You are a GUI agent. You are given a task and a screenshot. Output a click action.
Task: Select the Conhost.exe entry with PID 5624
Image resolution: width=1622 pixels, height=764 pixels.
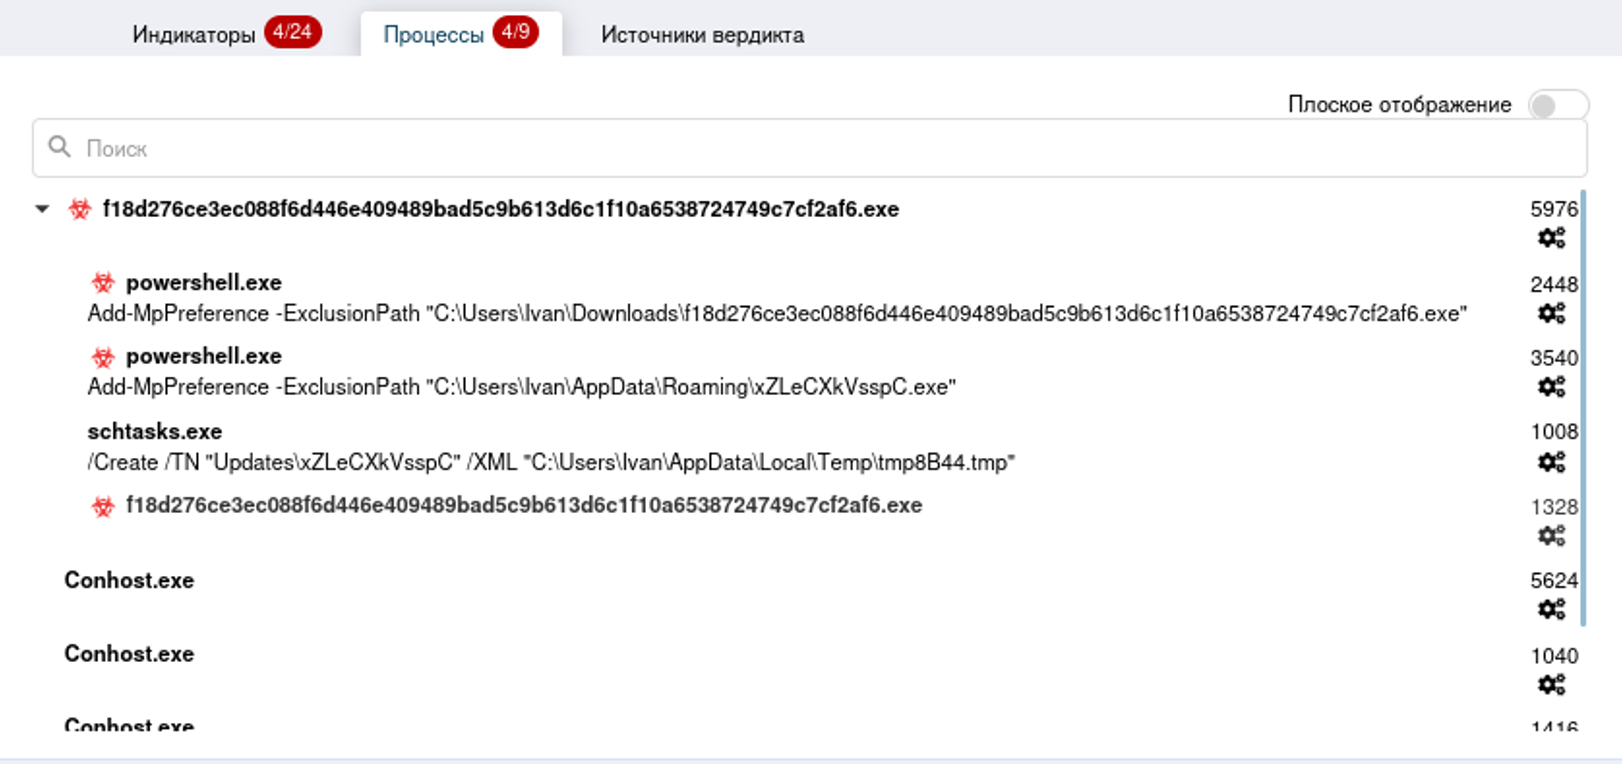(x=129, y=581)
